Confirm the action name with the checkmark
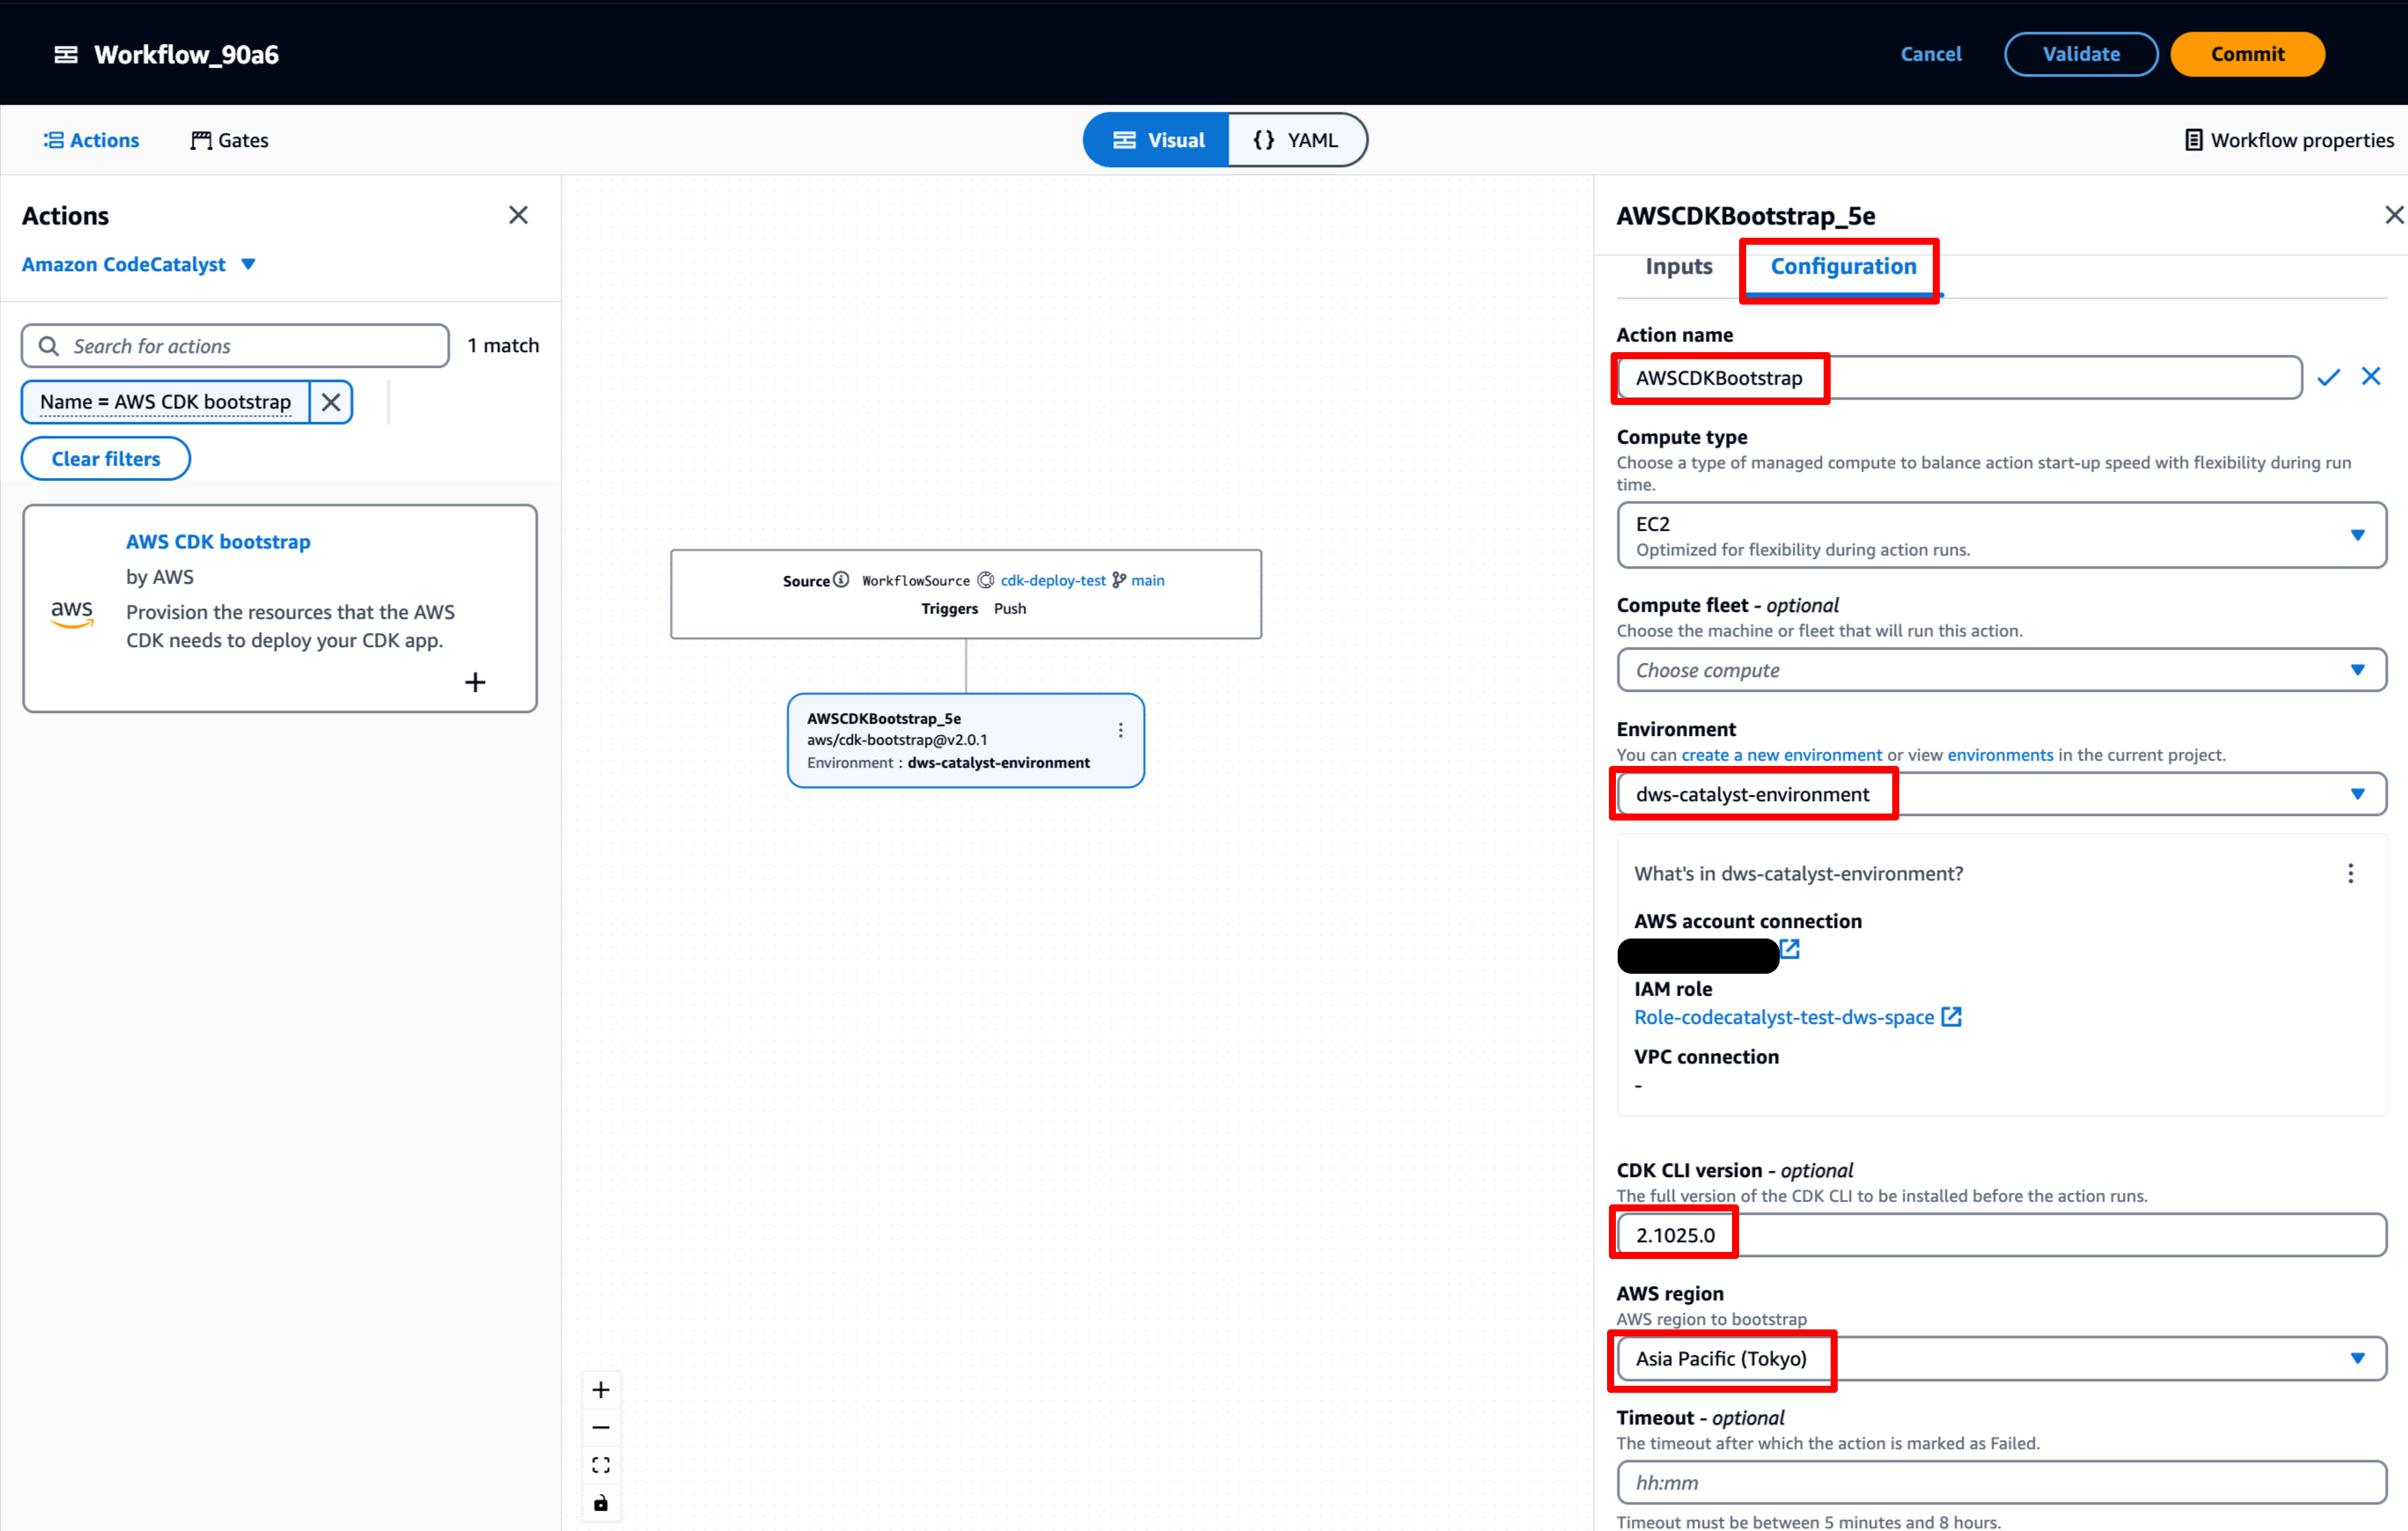Viewport: 2408px width, 1531px height. point(2329,377)
